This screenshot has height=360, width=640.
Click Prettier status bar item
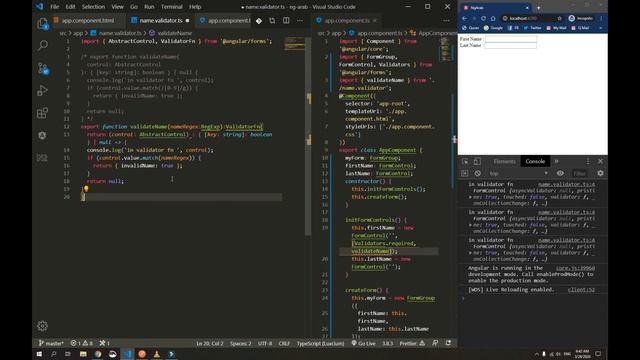click(412, 343)
